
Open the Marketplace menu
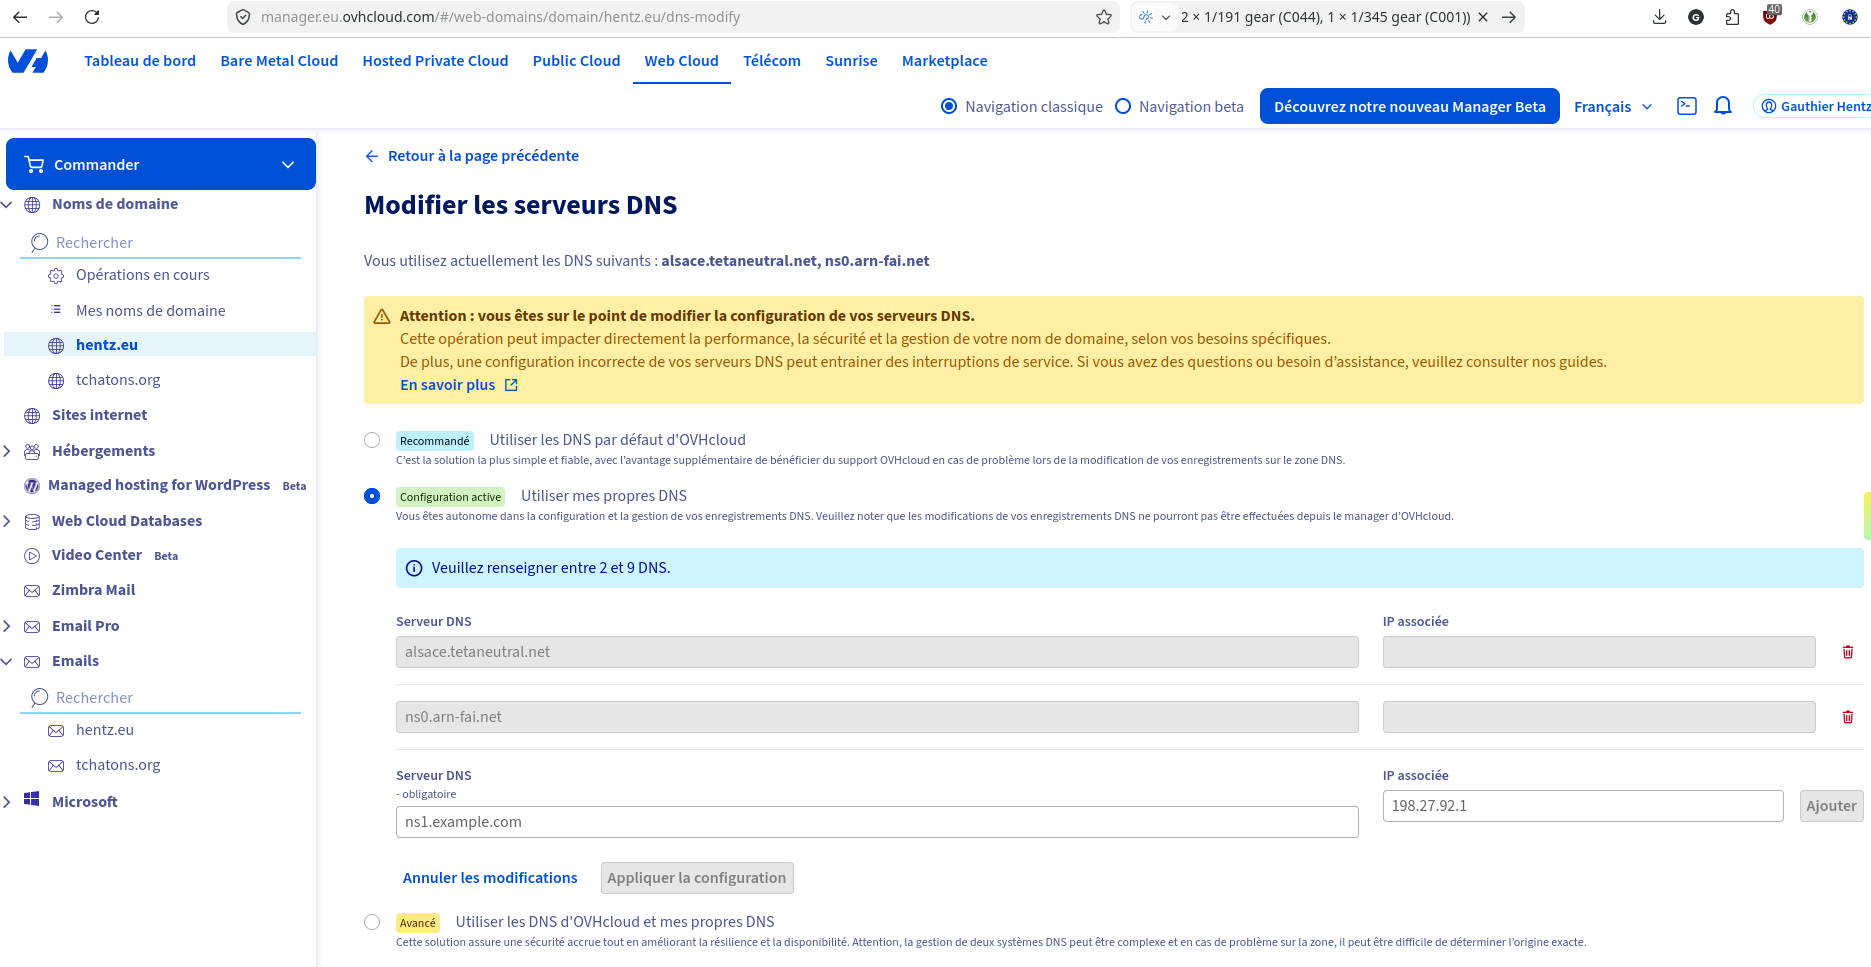944,61
